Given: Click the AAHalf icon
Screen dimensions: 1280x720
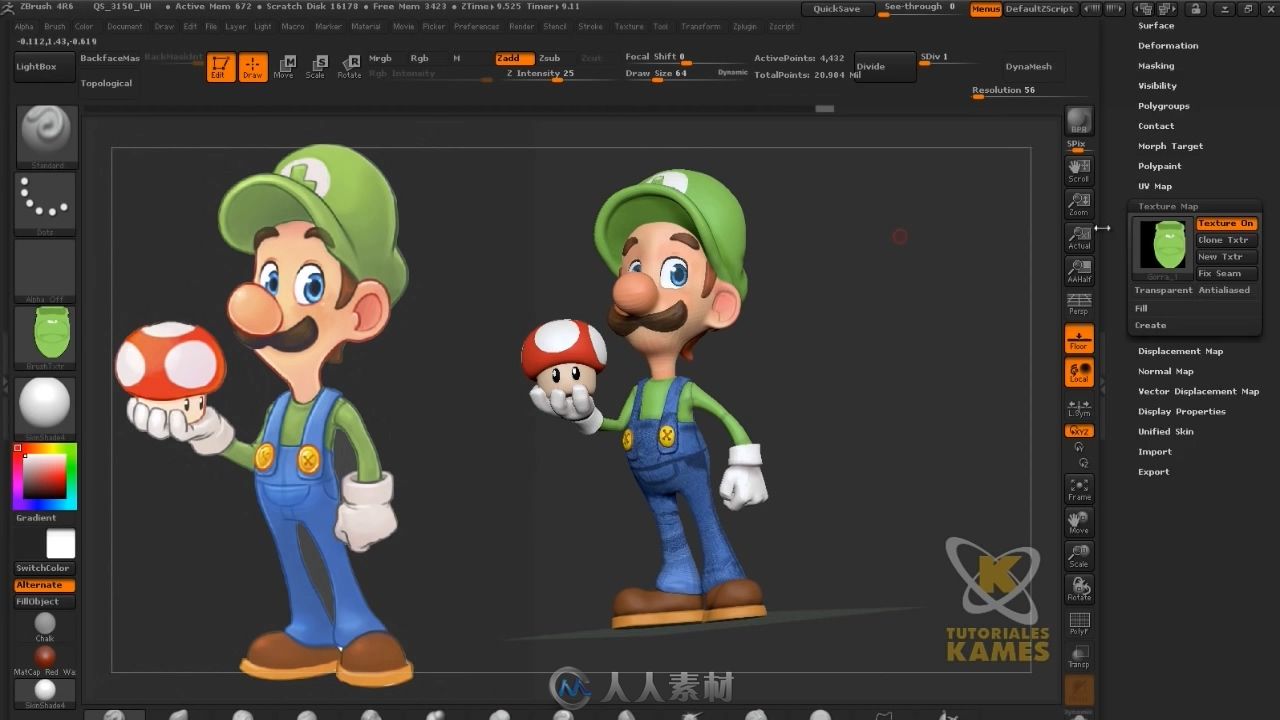Looking at the screenshot, I should pyautogui.click(x=1079, y=271).
